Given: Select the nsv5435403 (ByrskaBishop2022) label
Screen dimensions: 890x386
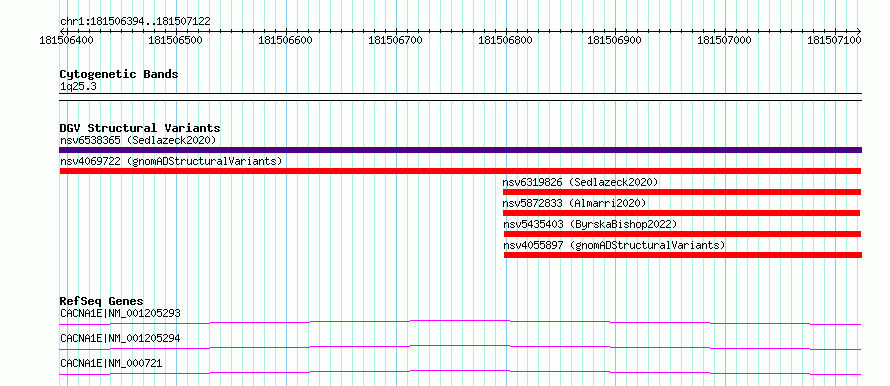Looking at the screenshot, I should [590, 224].
